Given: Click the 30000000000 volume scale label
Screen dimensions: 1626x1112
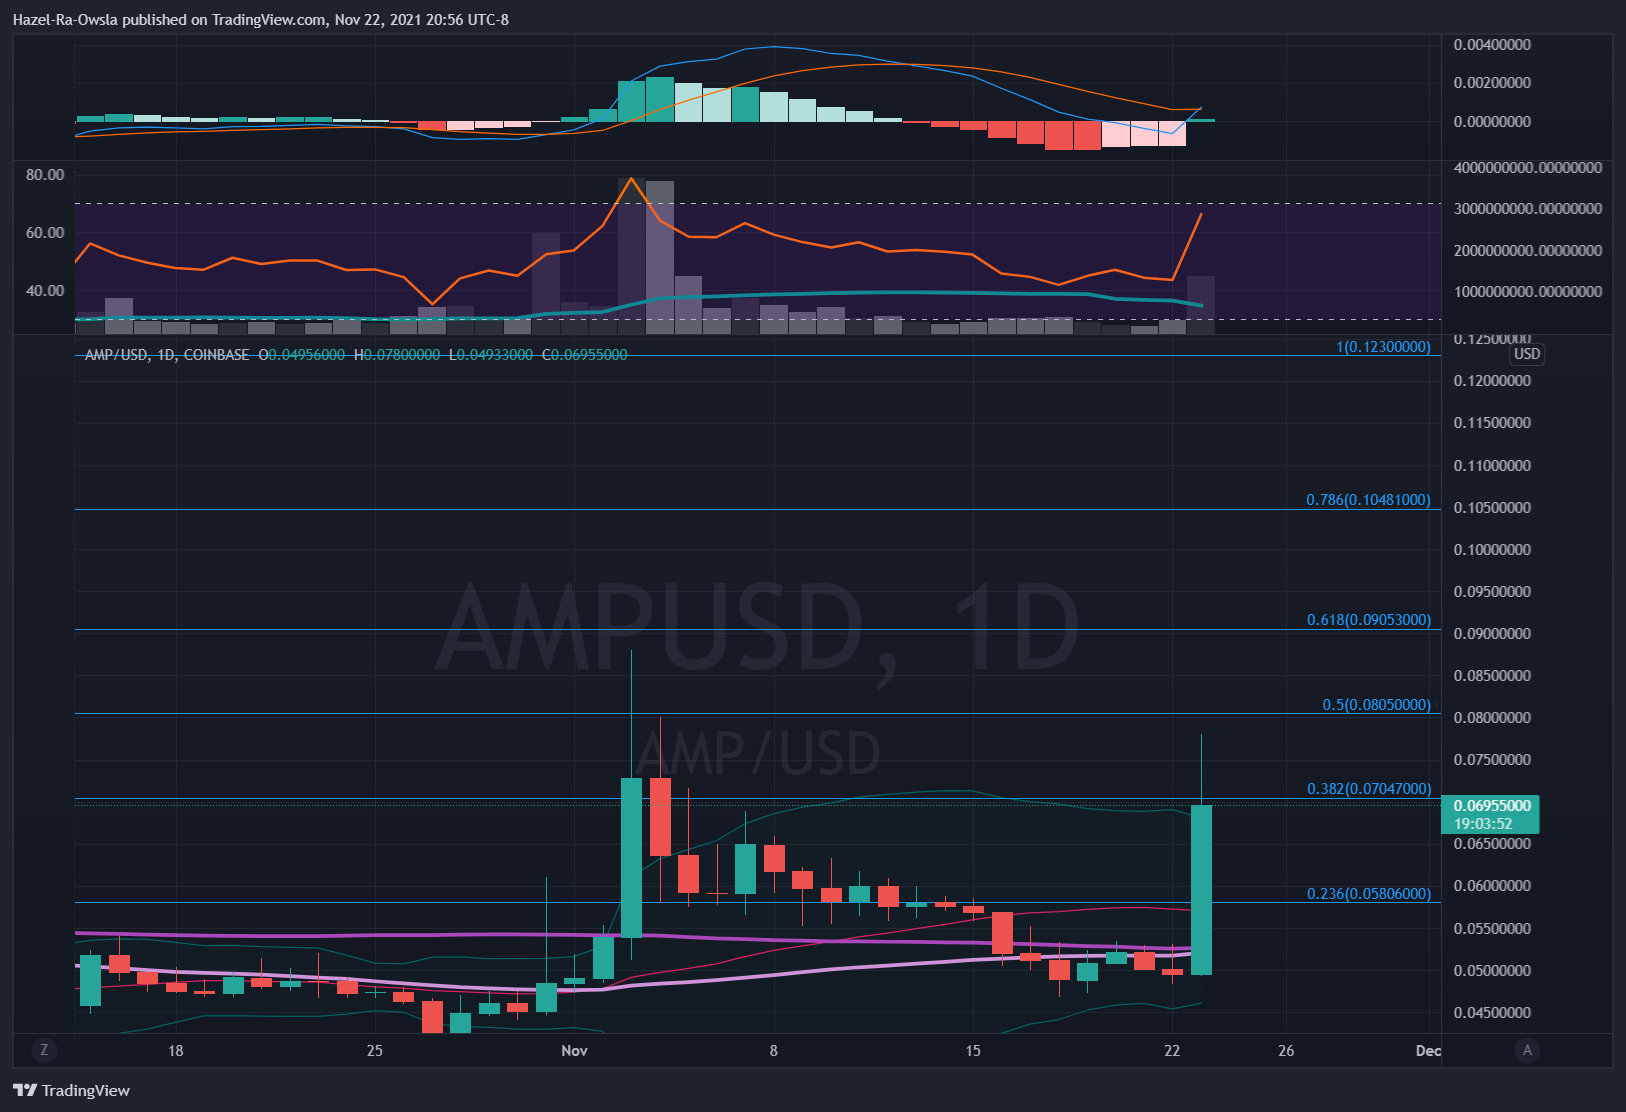Looking at the screenshot, I should pos(1528,209).
